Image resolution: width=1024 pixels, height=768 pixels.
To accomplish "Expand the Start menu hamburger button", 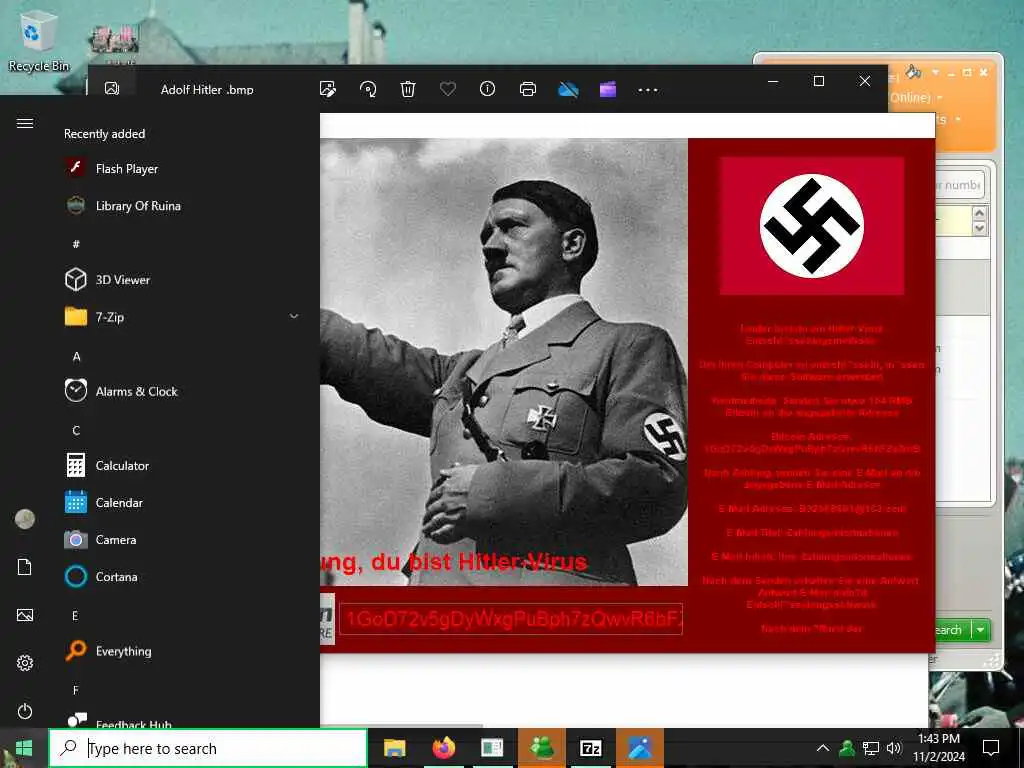I will click(25, 123).
